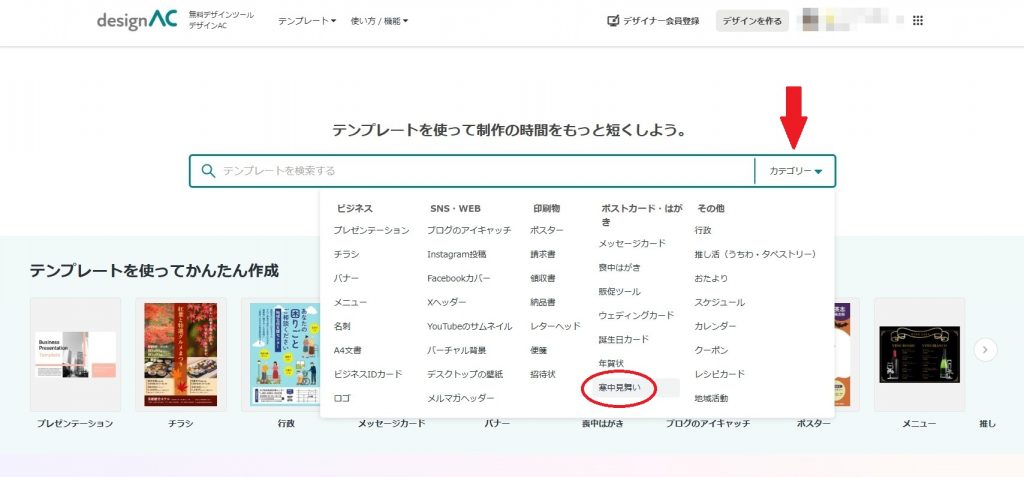Viewport: 1024px width, 477px height.
Task: Select ウェディングカード category
Action: click(x=636, y=316)
